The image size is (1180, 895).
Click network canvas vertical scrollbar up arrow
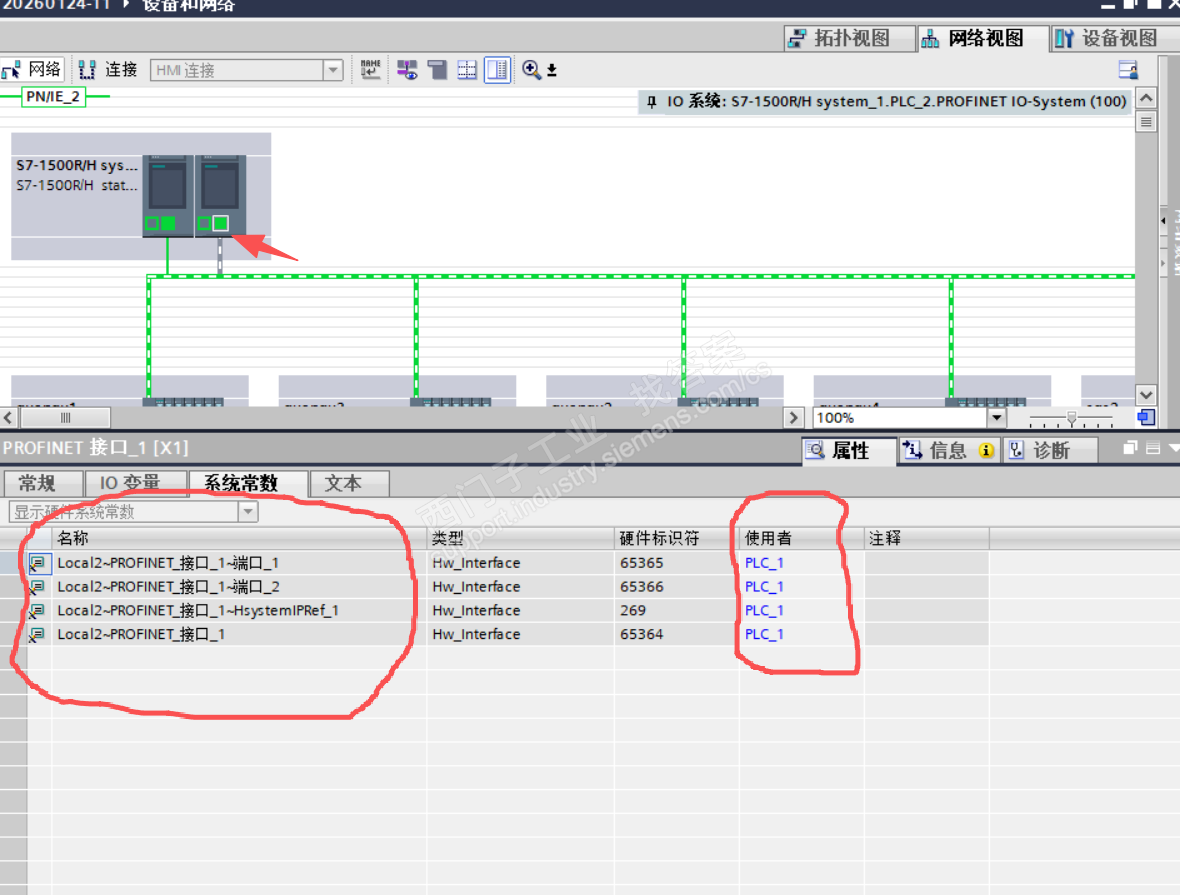point(1145,98)
